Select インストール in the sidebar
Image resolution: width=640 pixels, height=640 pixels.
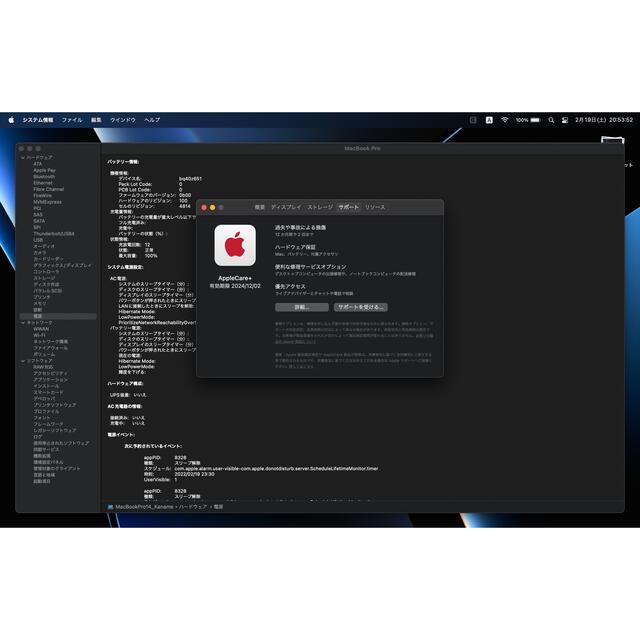pos(46,386)
